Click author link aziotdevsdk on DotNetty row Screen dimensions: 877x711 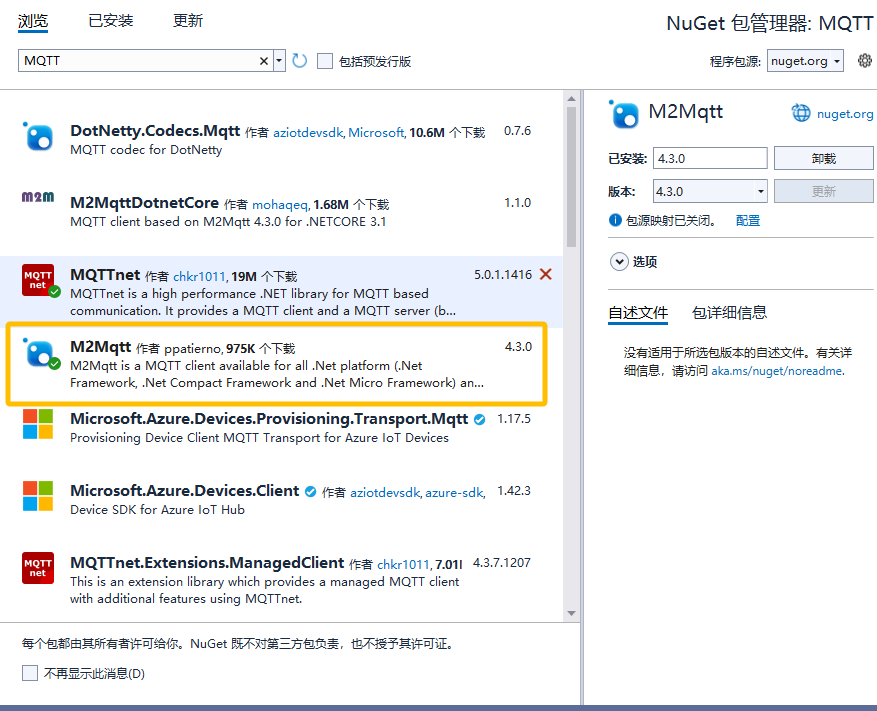[308, 133]
